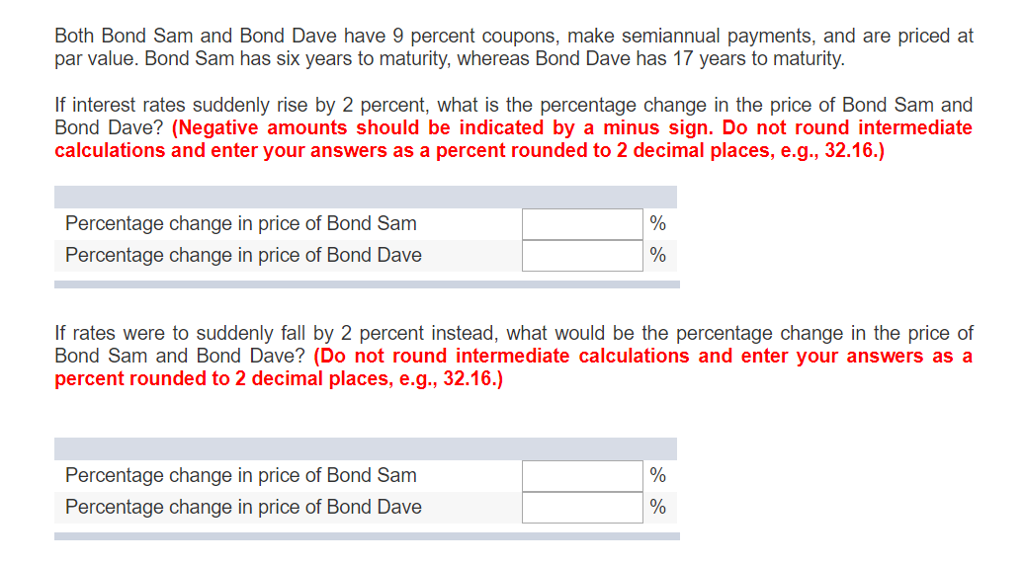Select the Bond Sam input in rate-fall table
Screen dimensions: 1024x565
(x=583, y=476)
